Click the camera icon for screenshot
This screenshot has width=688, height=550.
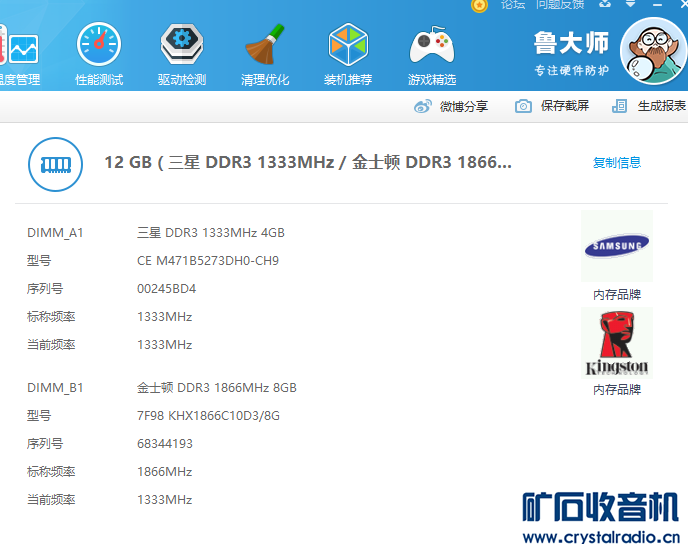tap(523, 106)
